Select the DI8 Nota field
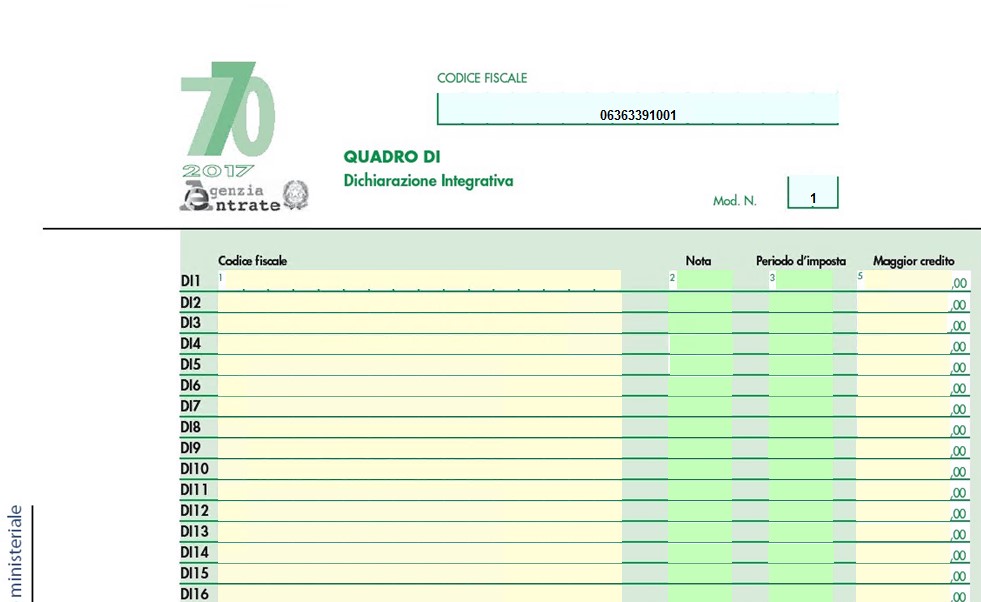Image resolution: width=981 pixels, height=602 pixels. (700, 427)
